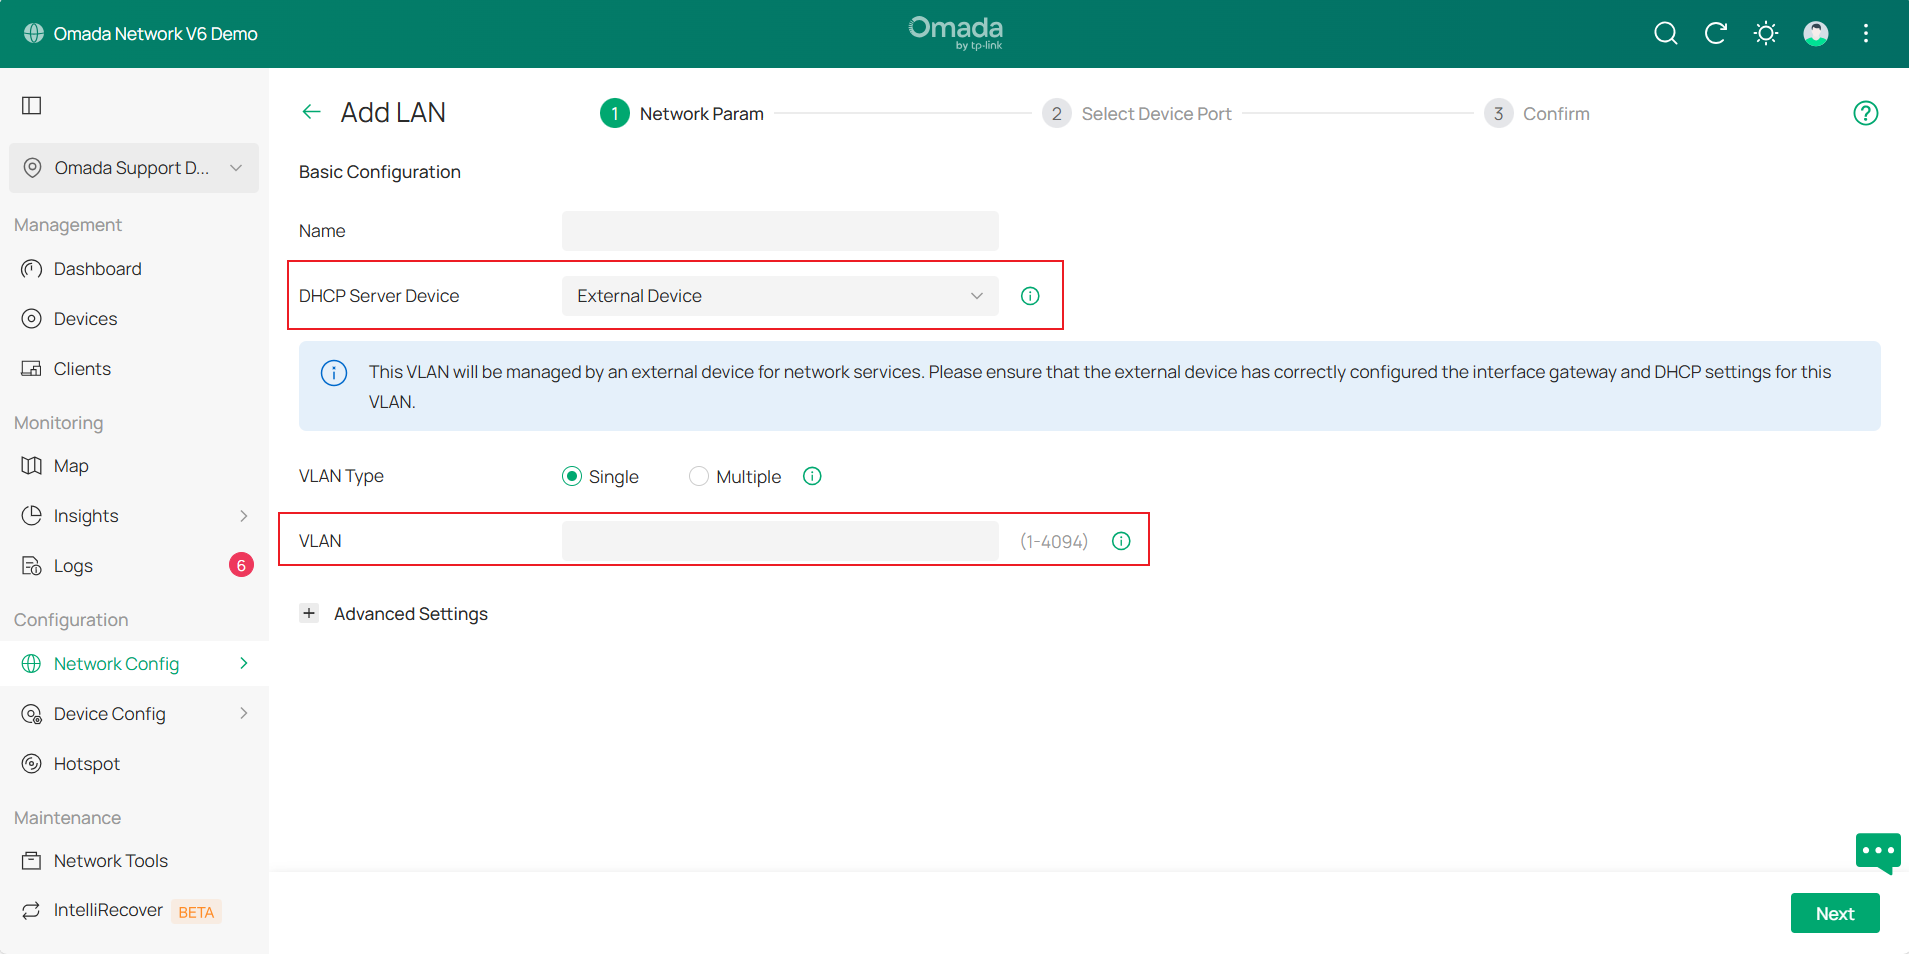Select the Multiple VLAN type radio button
1909x954 pixels.
click(698, 476)
